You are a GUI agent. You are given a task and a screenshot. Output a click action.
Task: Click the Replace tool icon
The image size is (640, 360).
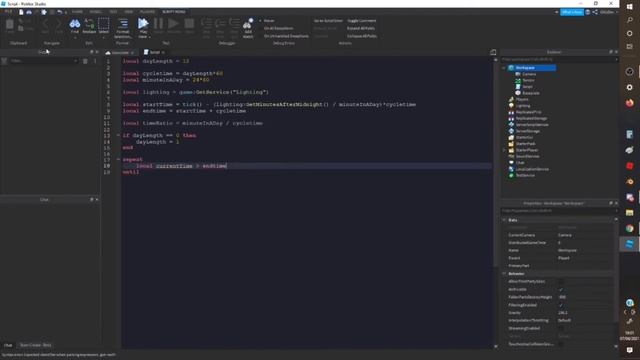[x=89, y=24]
